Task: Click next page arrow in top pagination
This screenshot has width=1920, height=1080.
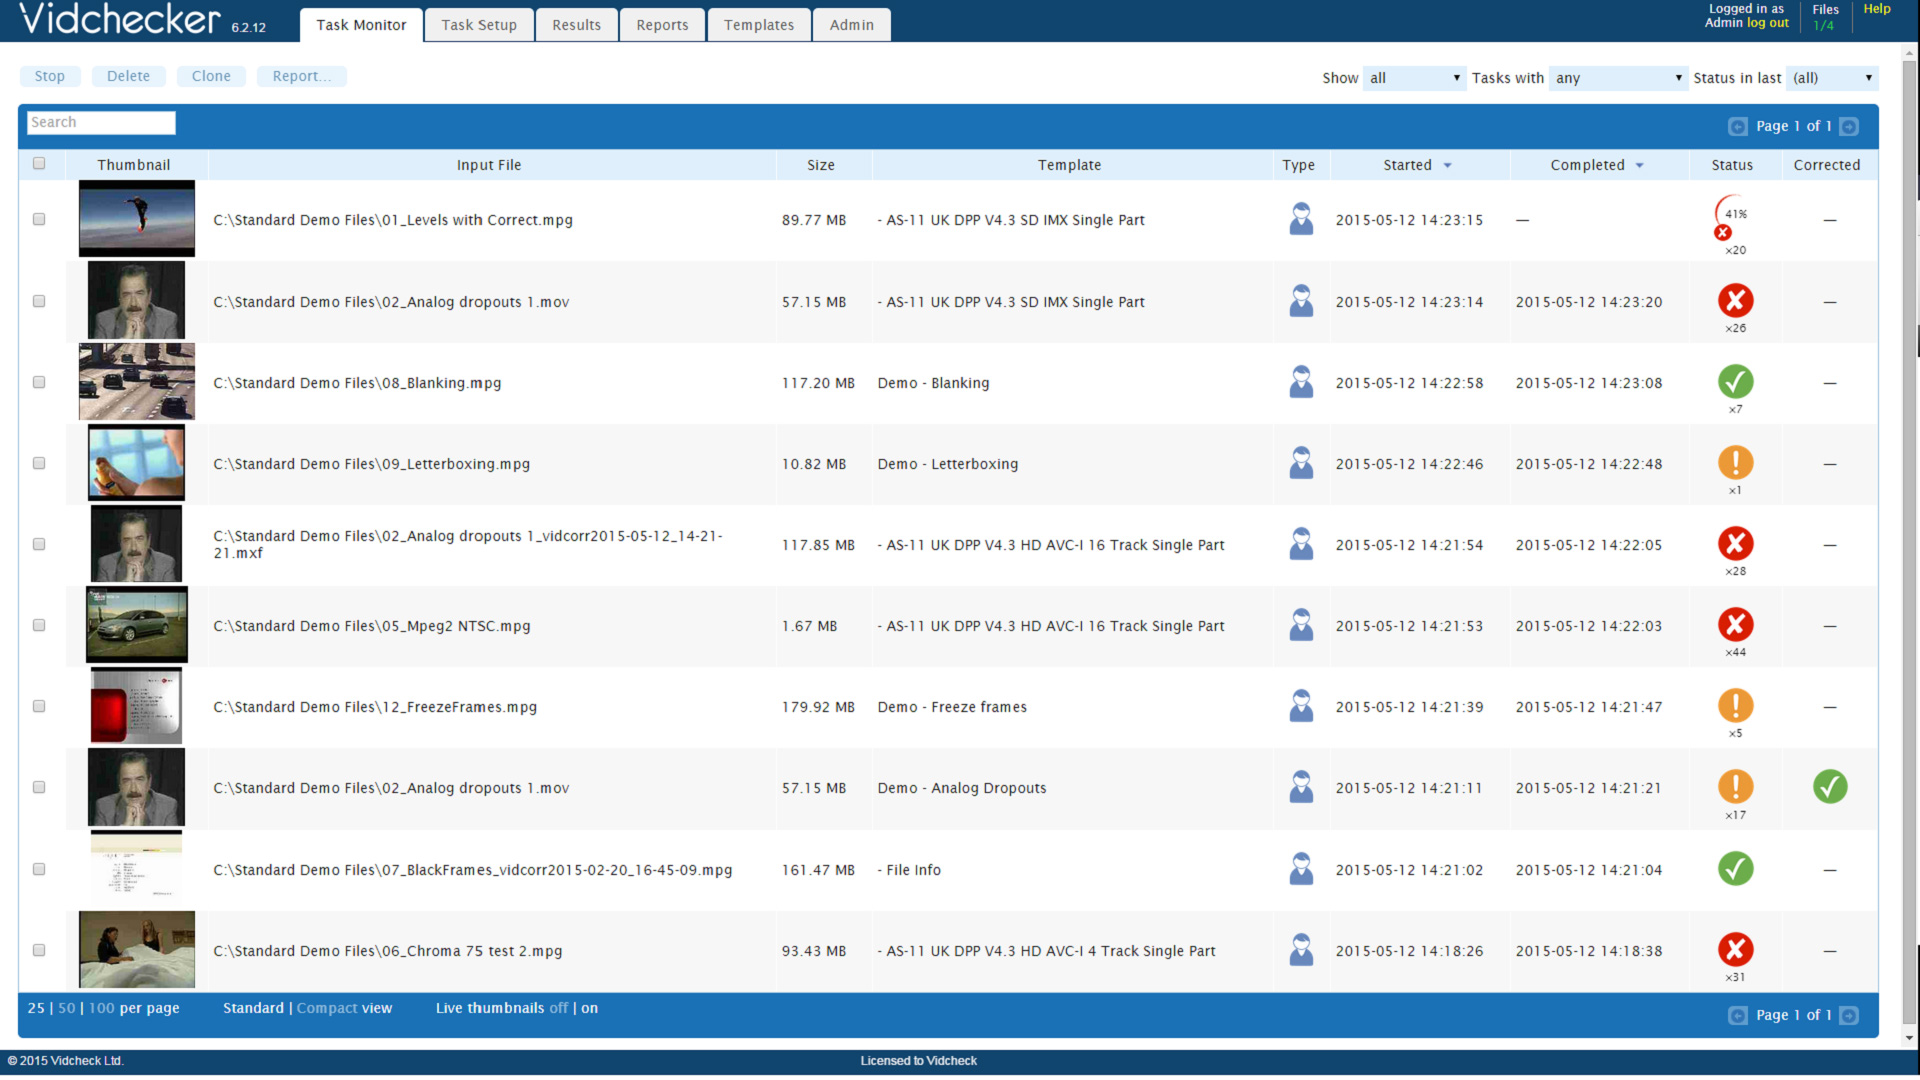Action: (1849, 127)
